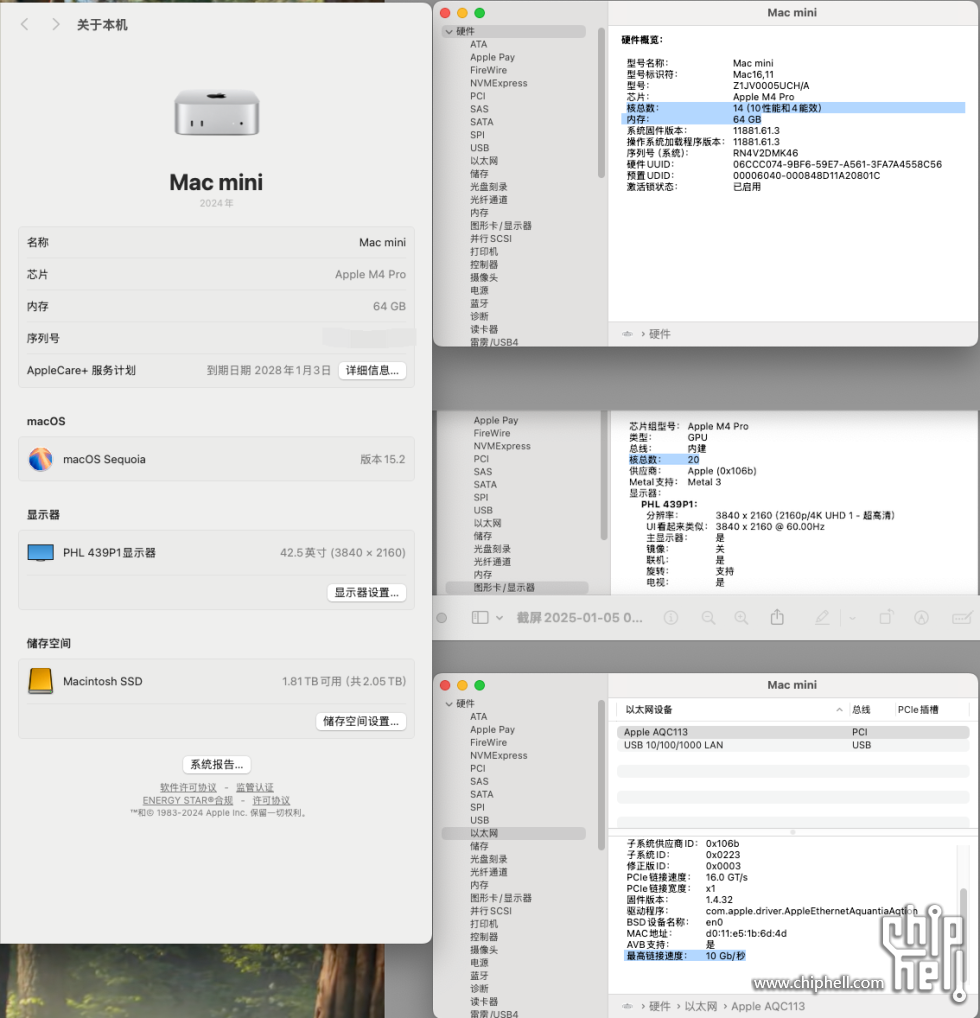Toggle the Preview sidebar view icon
This screenshot has height=1018, width=980.
(x=480, y=617)
